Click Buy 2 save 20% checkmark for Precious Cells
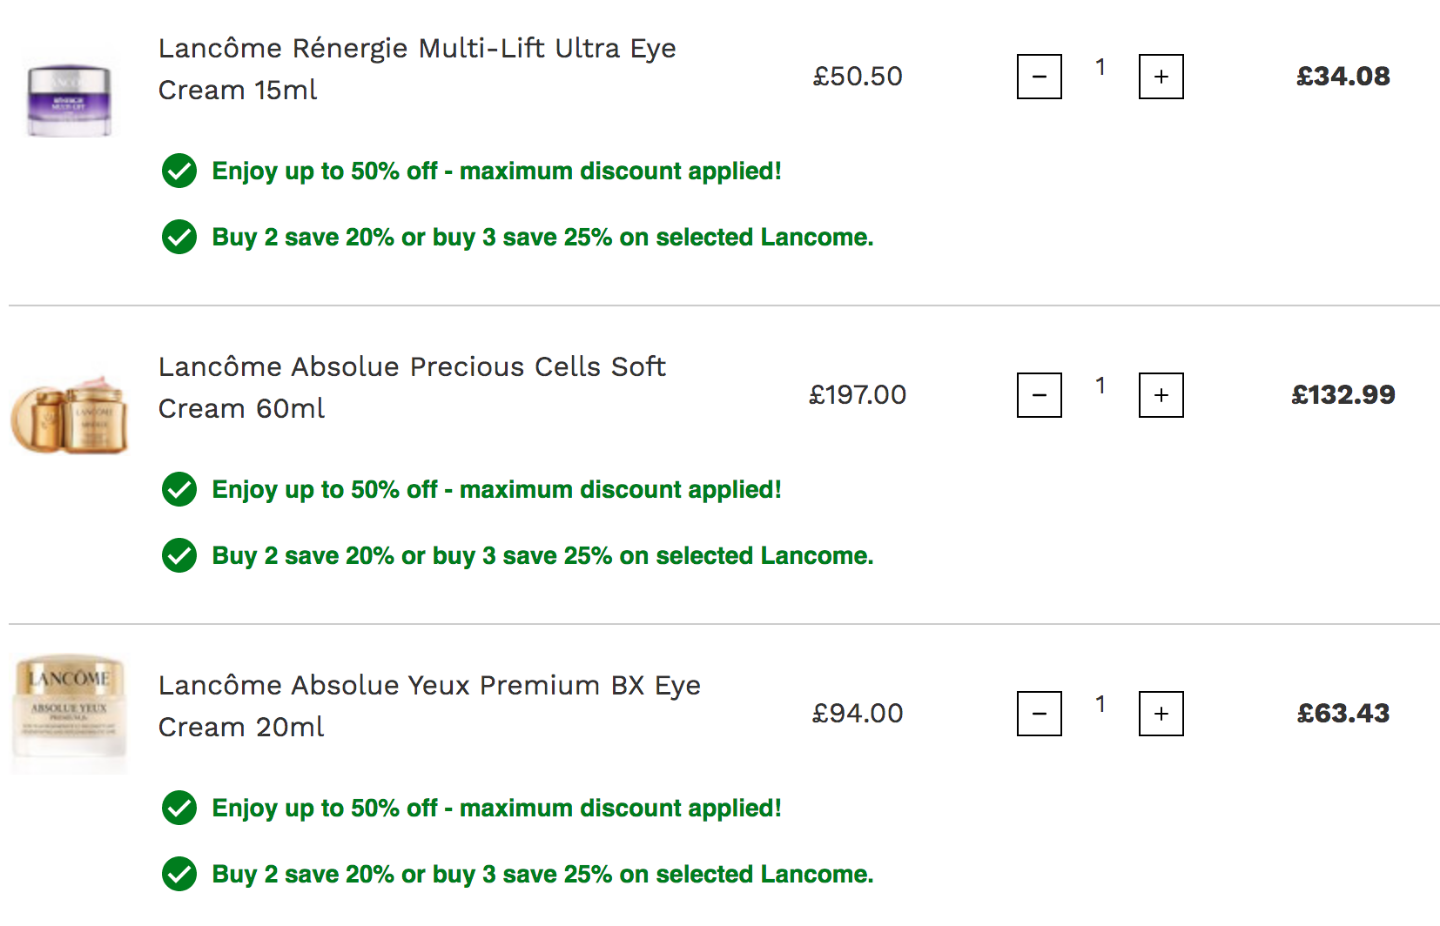The width and height of the screenshot is (1440, 926). 179,556
